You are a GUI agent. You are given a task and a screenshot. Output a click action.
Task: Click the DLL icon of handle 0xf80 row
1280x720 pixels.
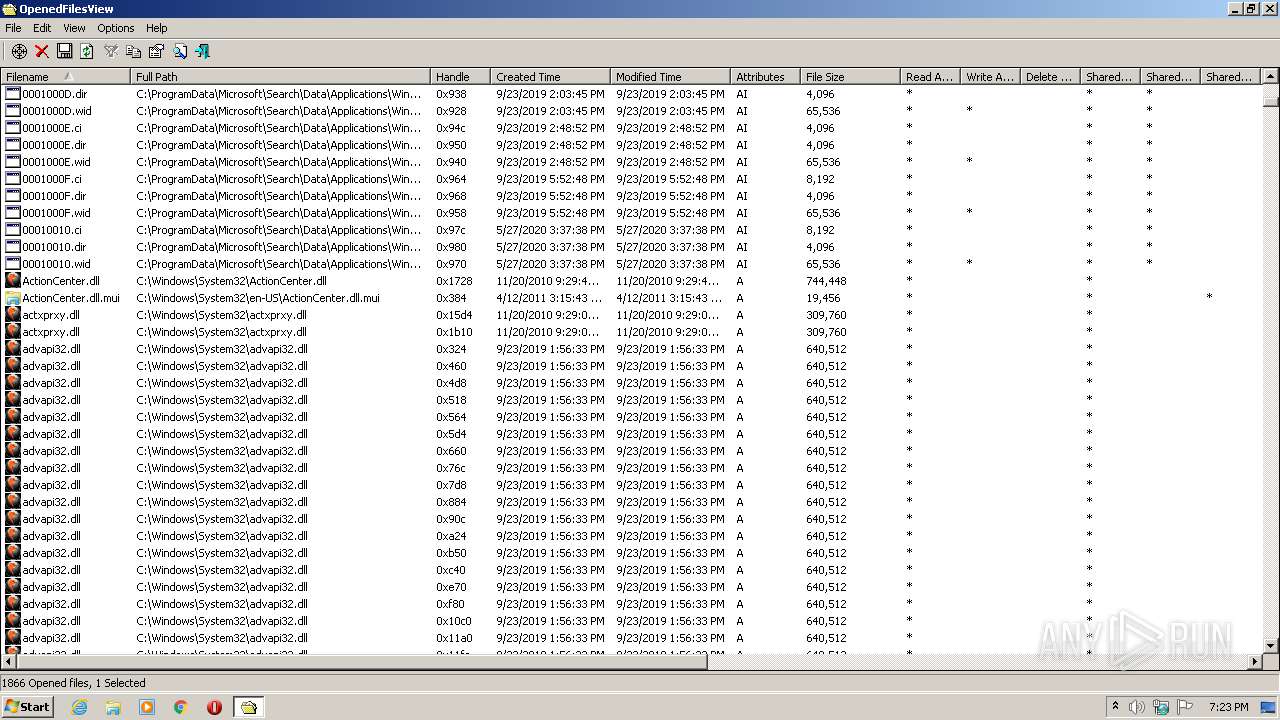tap(13, 604)
